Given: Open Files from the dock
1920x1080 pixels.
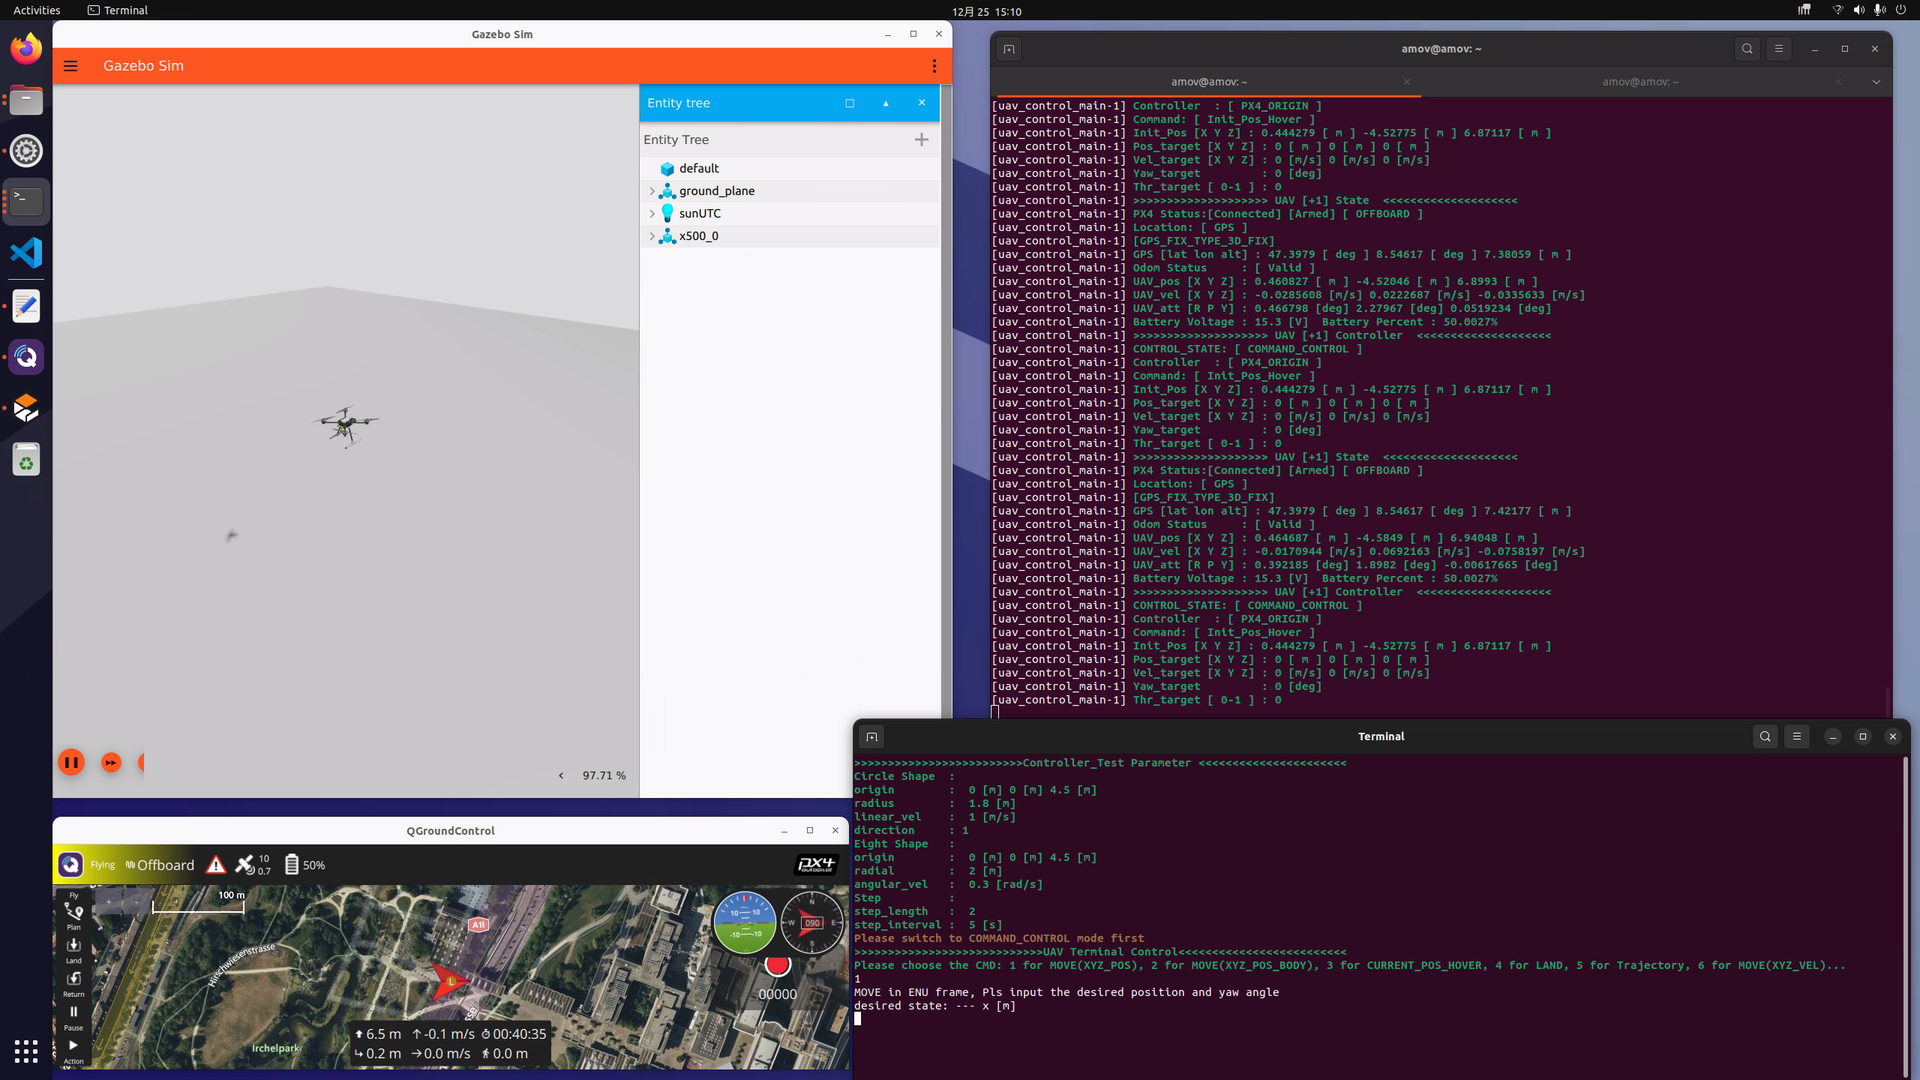Looking at the screenshot, I should 26,100.
